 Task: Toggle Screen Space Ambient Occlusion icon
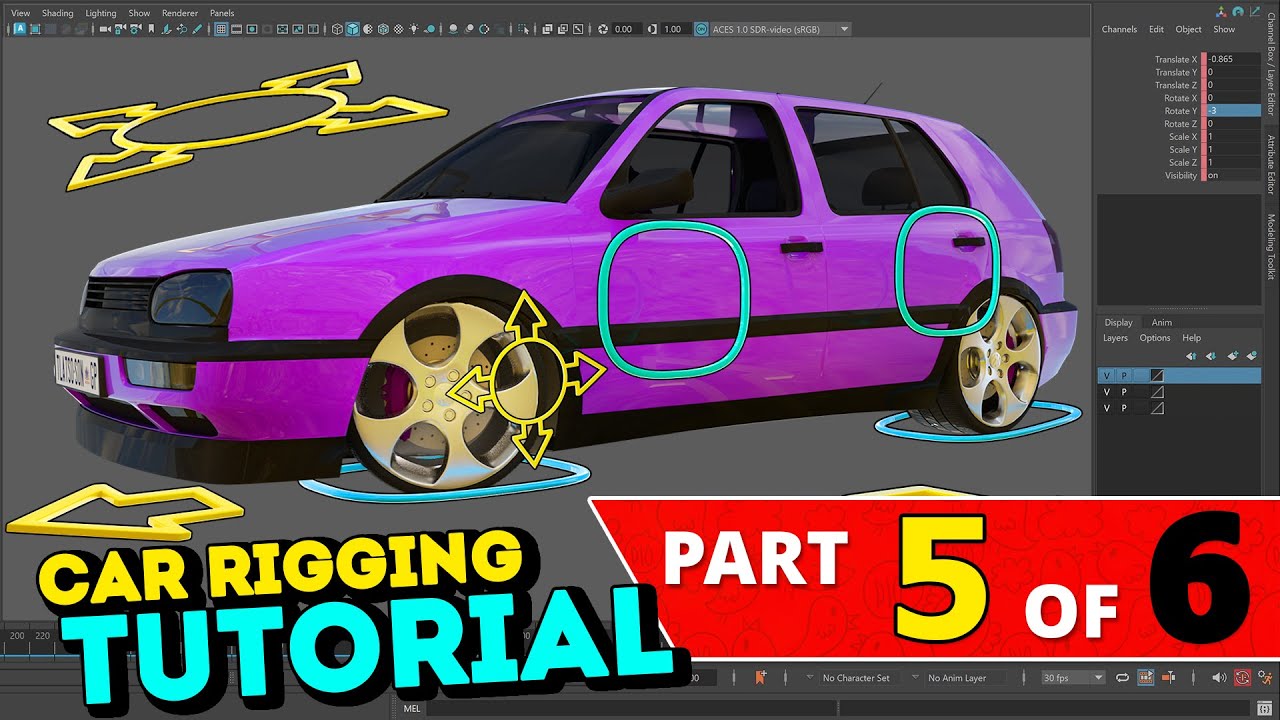coord(453,29)
